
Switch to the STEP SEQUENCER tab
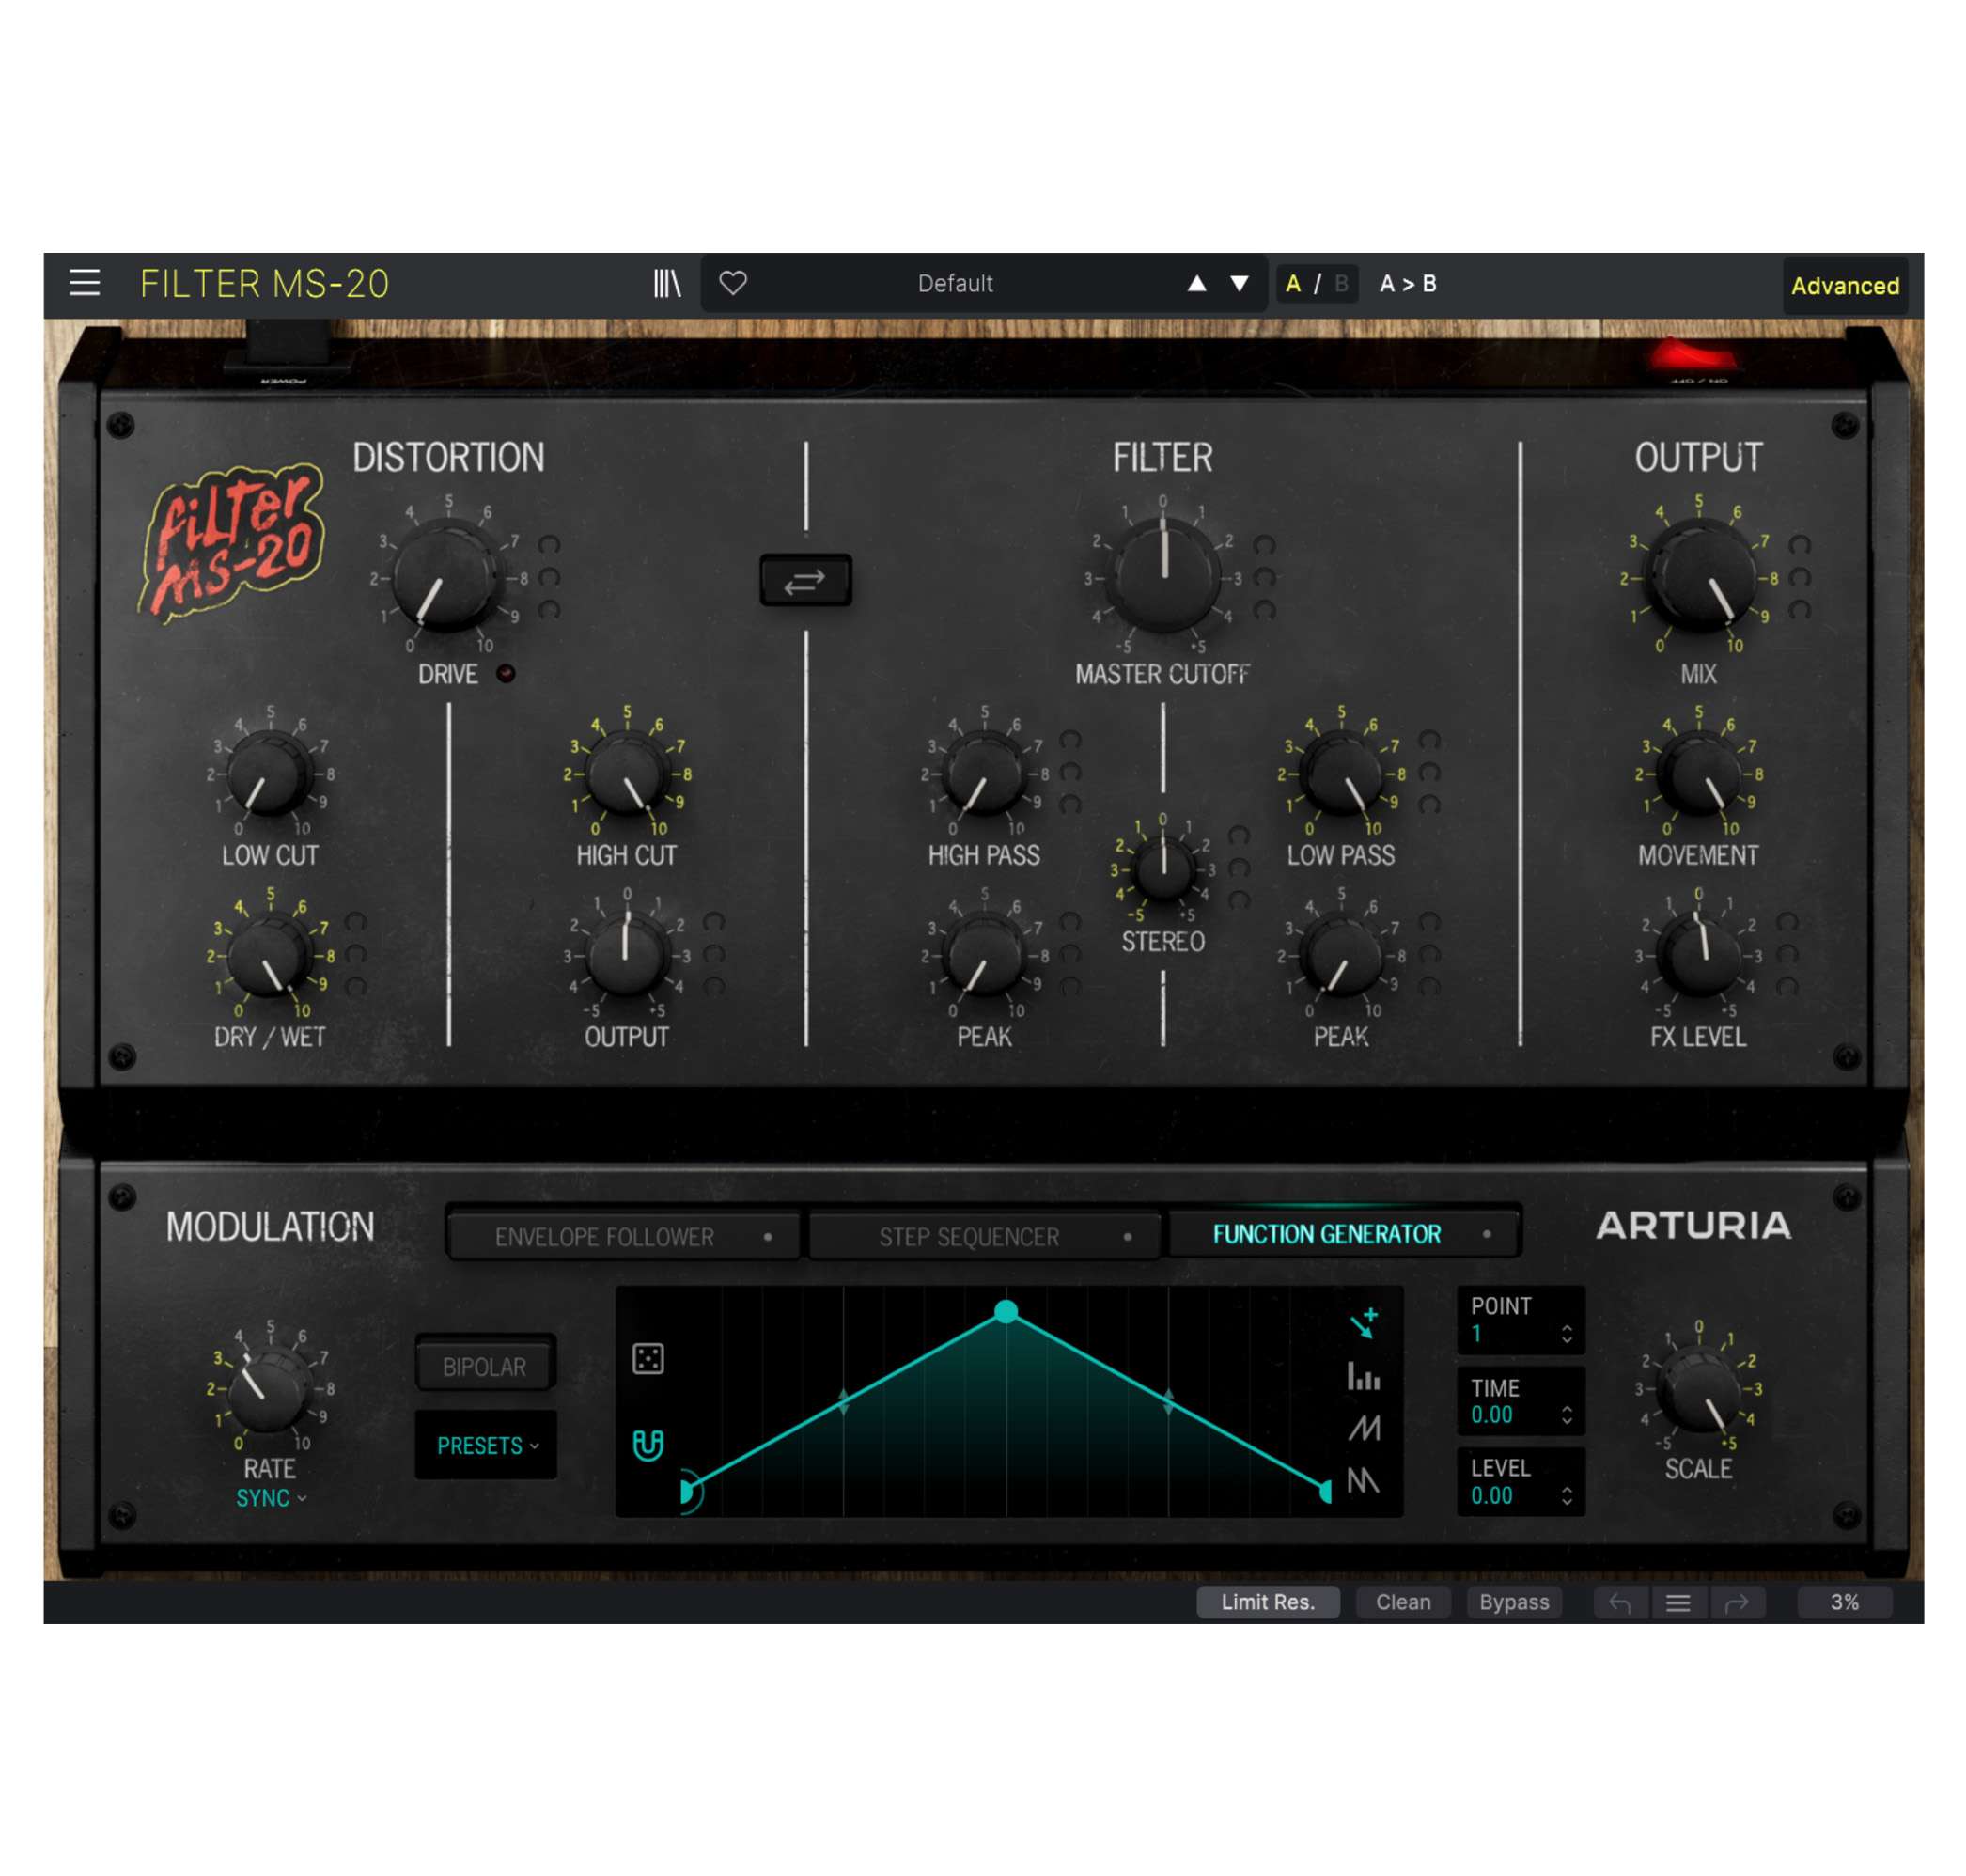[984, 1237]
